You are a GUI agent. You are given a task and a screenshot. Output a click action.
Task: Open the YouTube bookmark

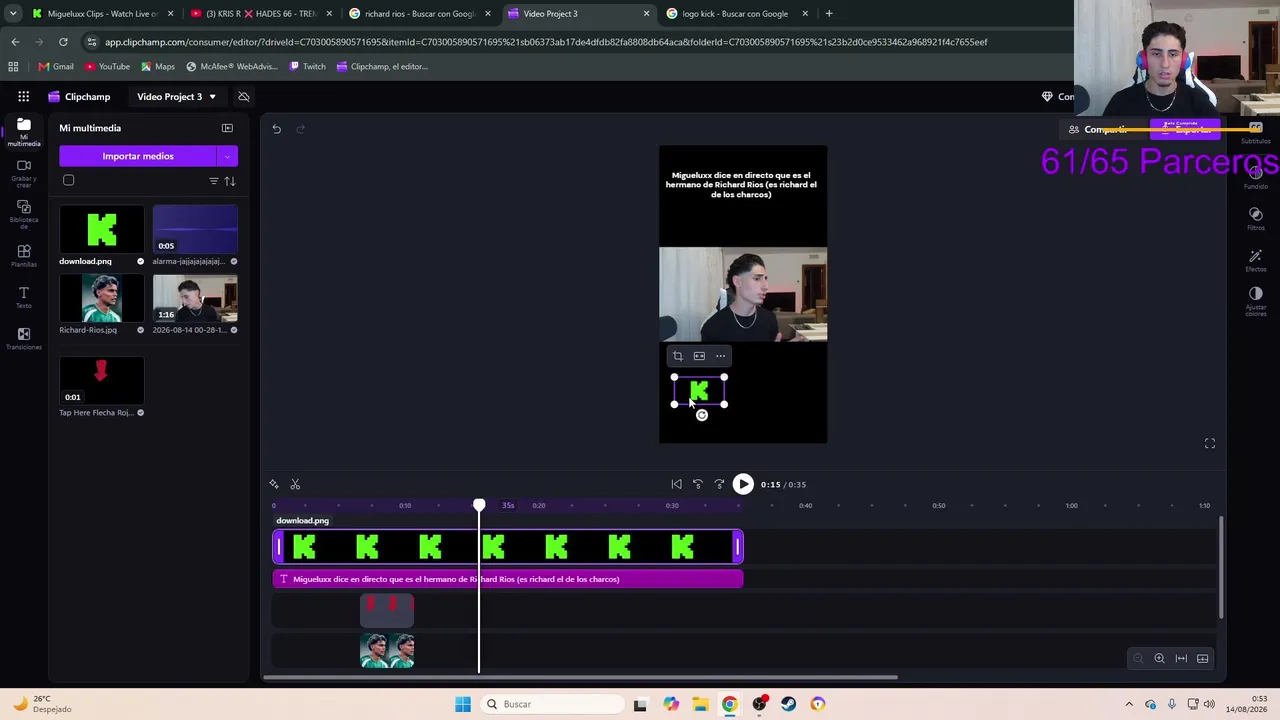[x=107, y=67]
